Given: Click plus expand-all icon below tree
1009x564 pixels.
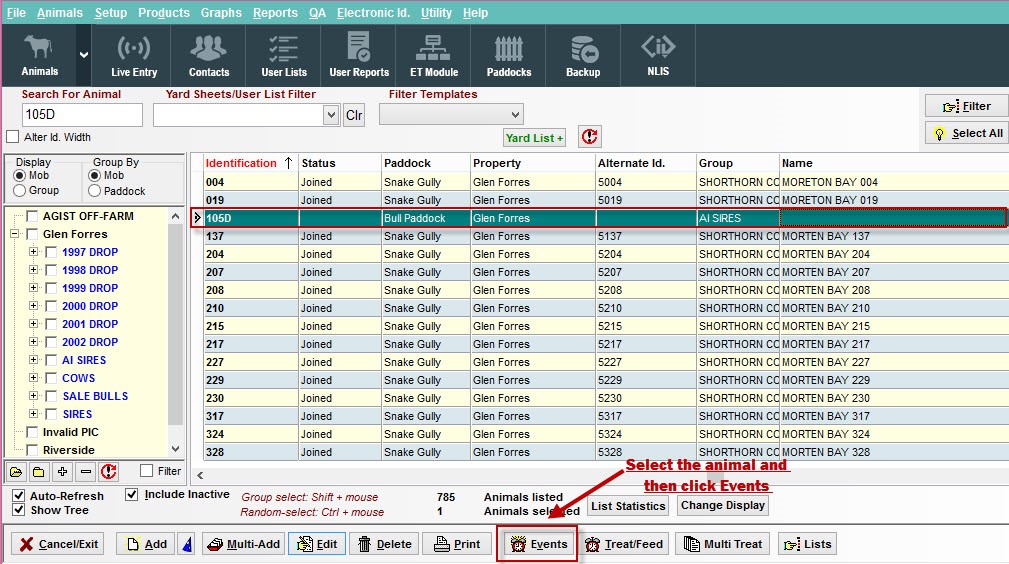Looking at the screenshot, I should point(62,472).
